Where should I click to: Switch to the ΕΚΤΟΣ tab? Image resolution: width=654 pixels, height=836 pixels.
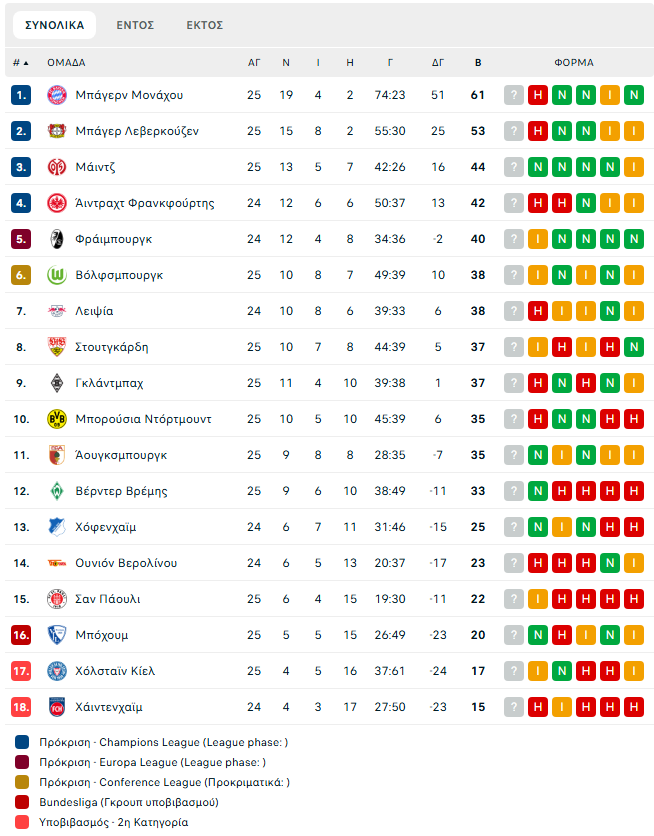click(205, 25)
